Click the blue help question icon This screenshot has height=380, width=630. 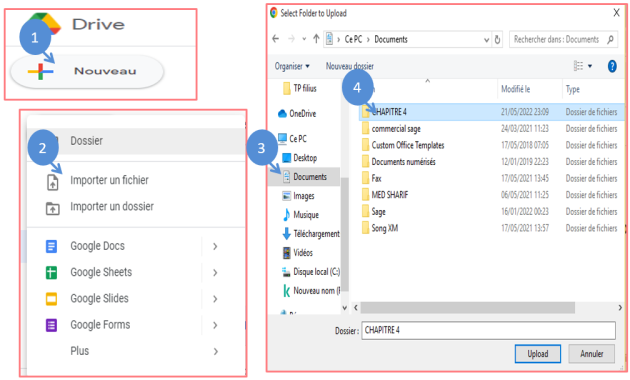point(612,66)
